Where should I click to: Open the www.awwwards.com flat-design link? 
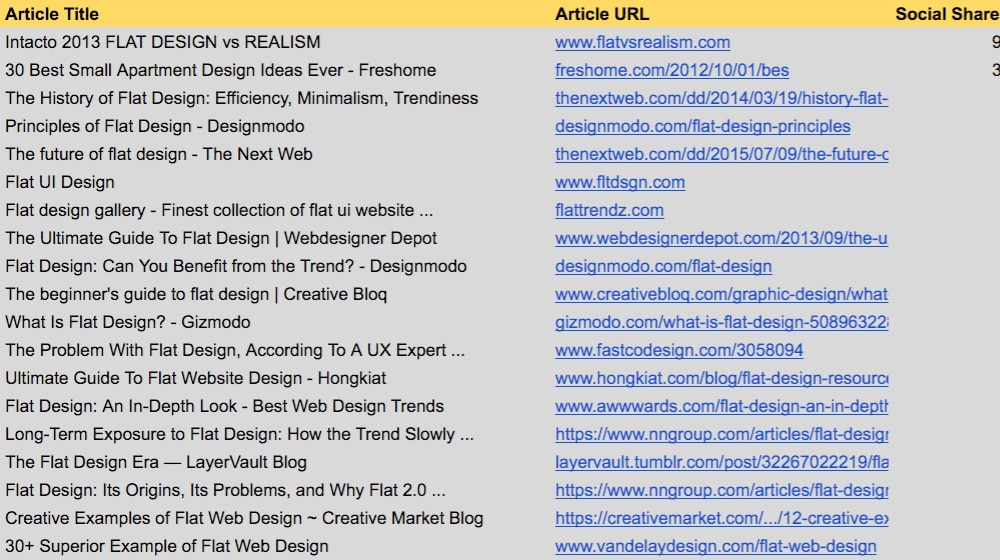point(721,407)
